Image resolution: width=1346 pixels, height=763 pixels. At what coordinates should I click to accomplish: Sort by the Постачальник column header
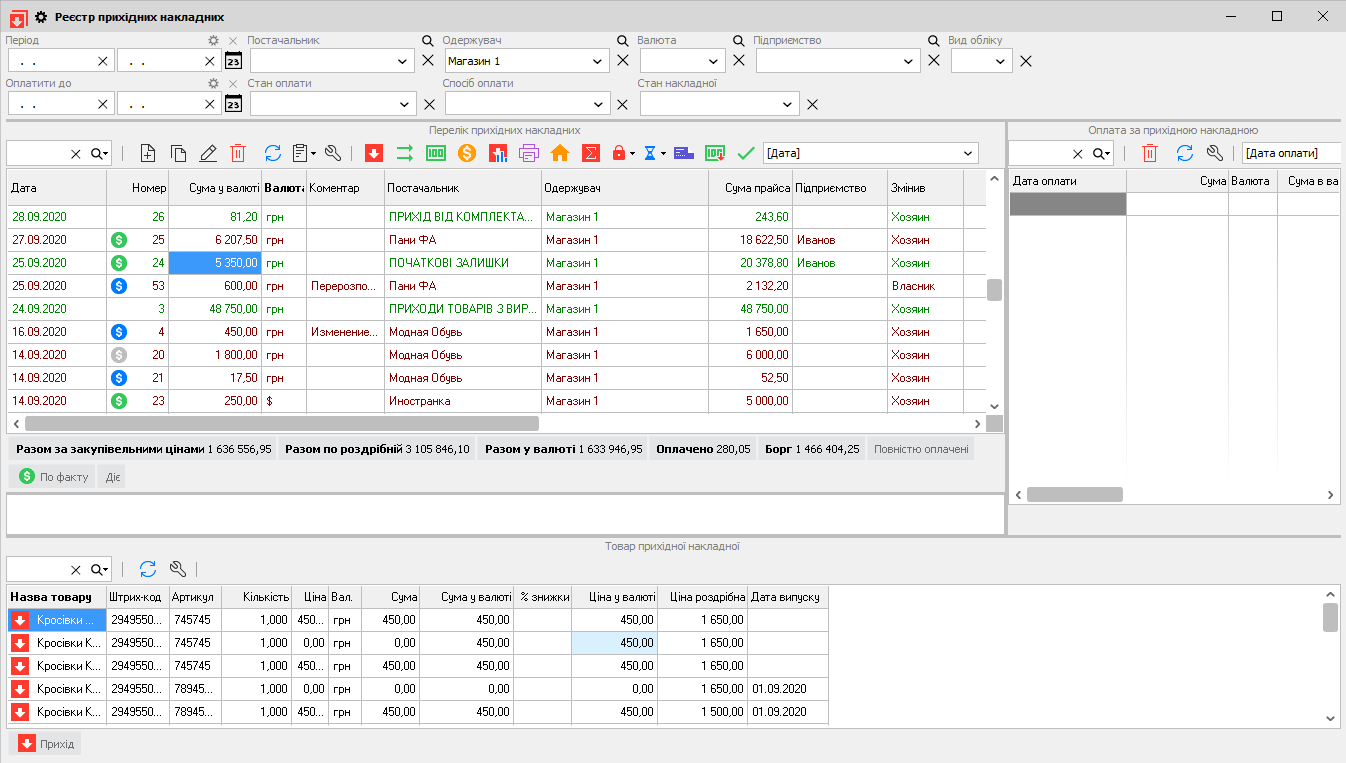point(462,188)
